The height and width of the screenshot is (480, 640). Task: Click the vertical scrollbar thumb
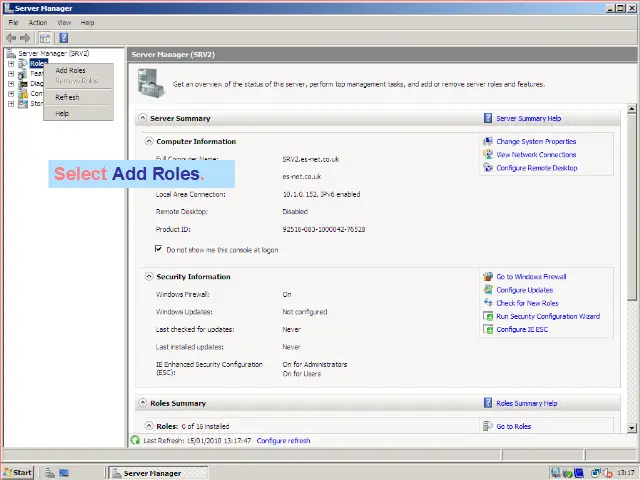[x=631, y=207]
